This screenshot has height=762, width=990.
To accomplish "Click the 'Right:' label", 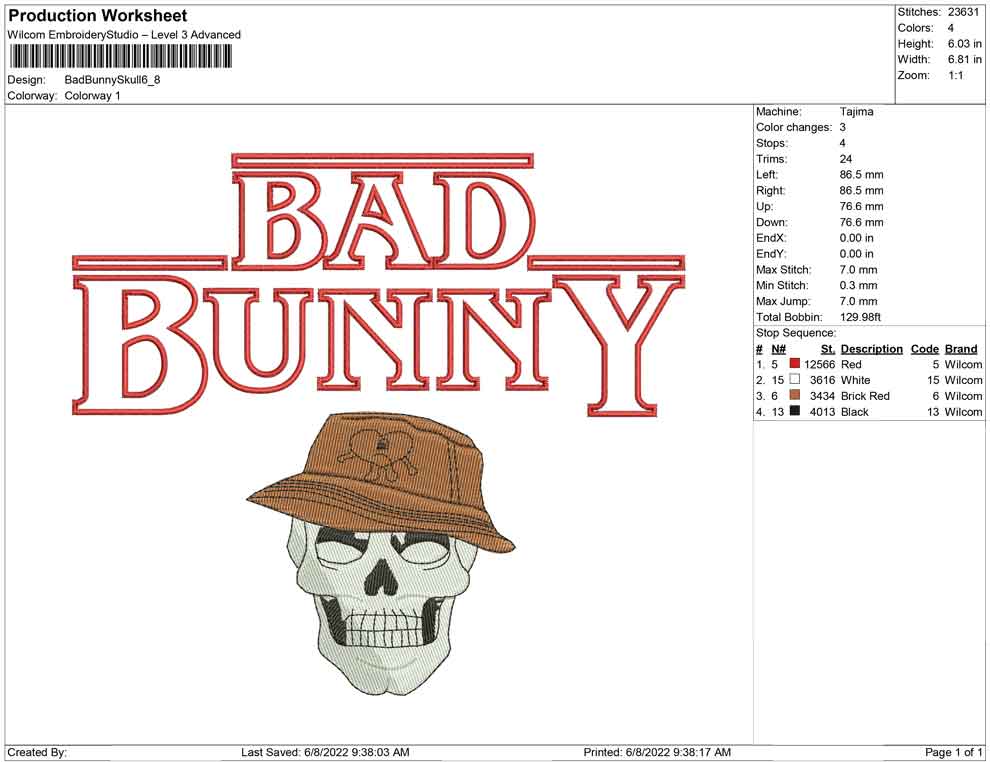I will tap(771, 191).
